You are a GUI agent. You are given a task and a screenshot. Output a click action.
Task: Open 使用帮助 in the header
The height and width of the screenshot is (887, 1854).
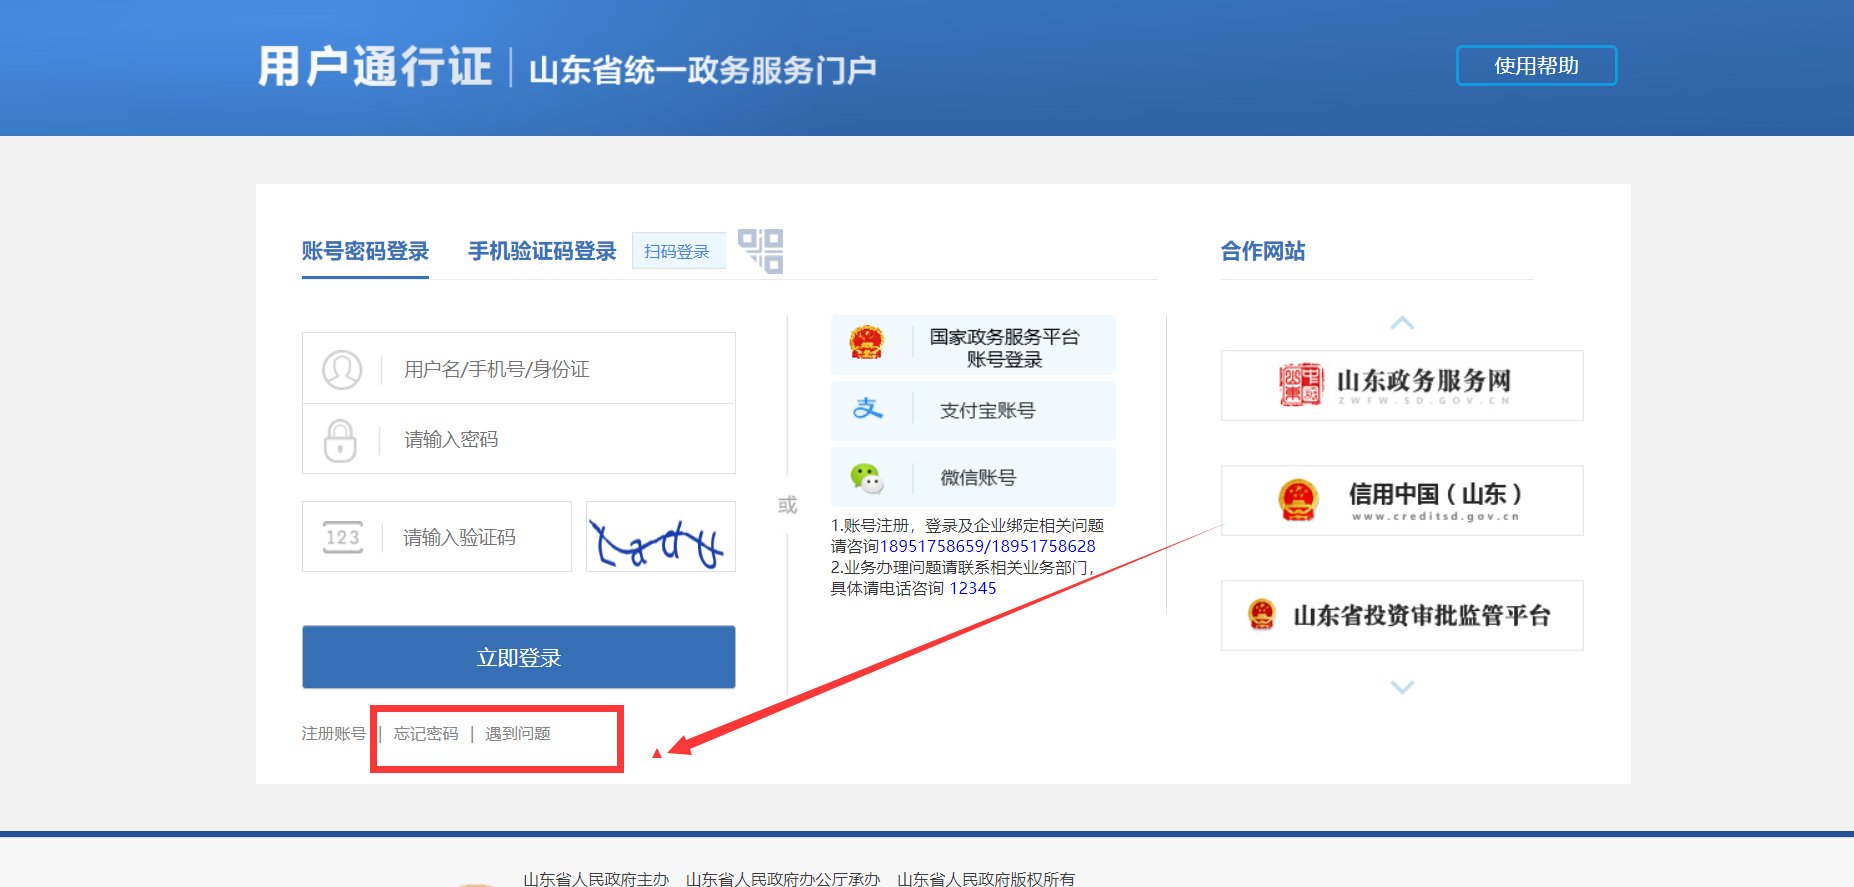[x=1536, y=66]
